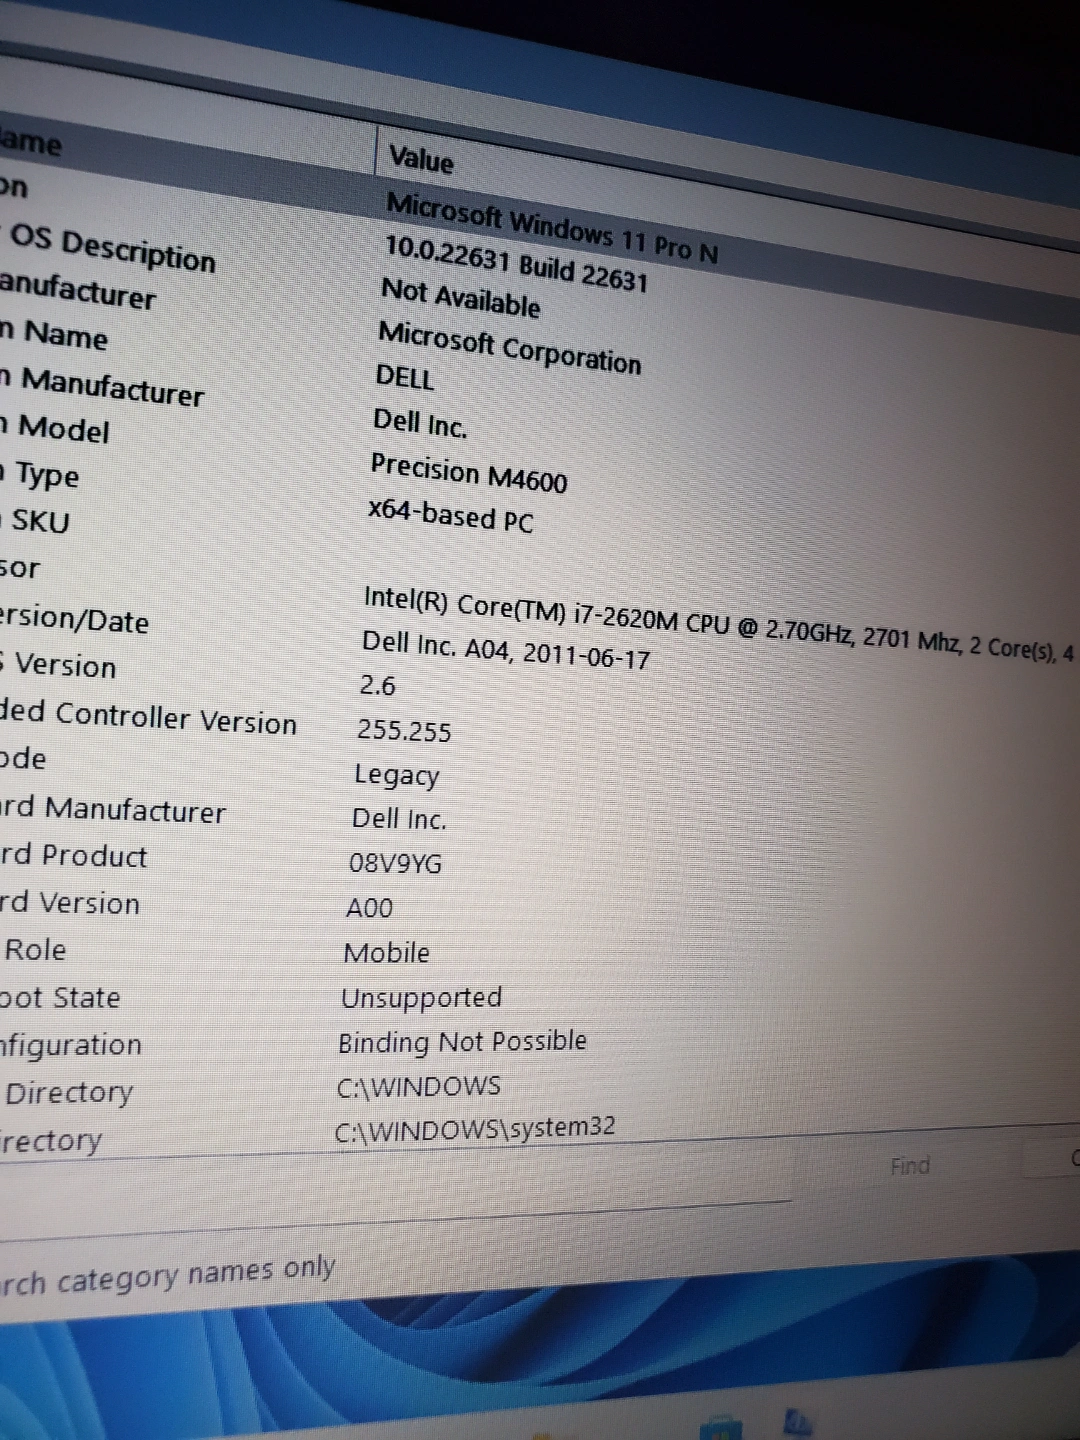This screenshot has width=1080, height=1440.
Task: Toggle Search category names only option
Action: 168,1276
